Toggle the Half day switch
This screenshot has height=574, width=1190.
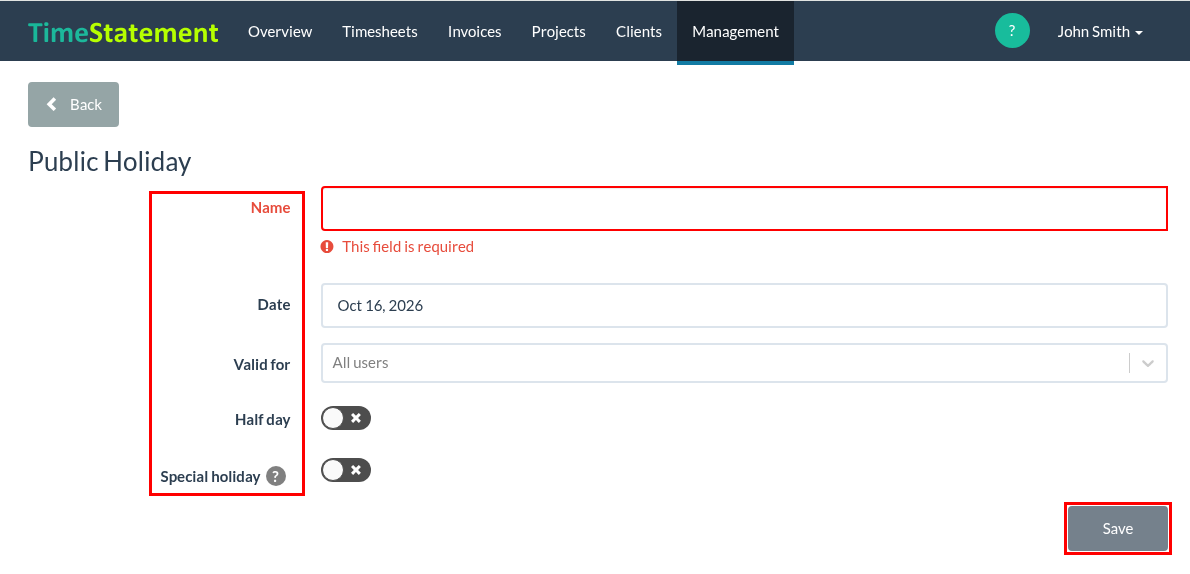(x=345, y=418)
